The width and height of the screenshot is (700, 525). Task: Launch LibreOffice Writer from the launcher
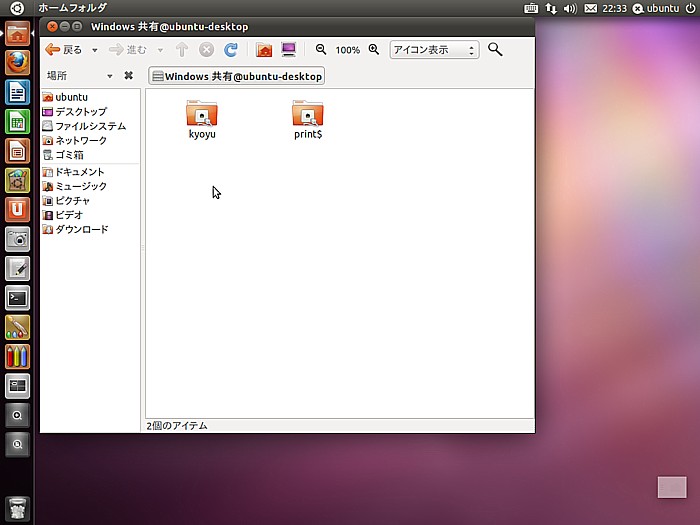click(x=17, y=92)
